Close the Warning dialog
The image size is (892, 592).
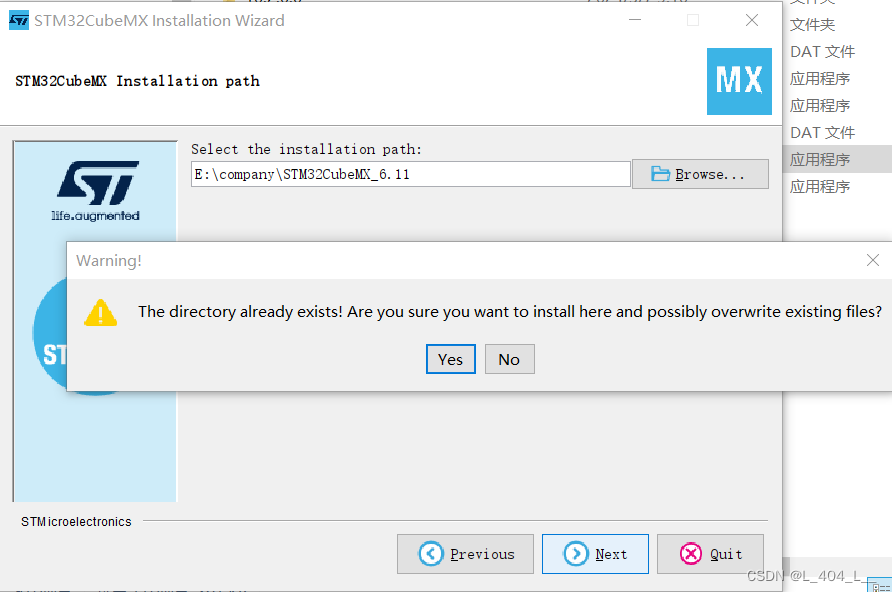[x=873, y=260]
